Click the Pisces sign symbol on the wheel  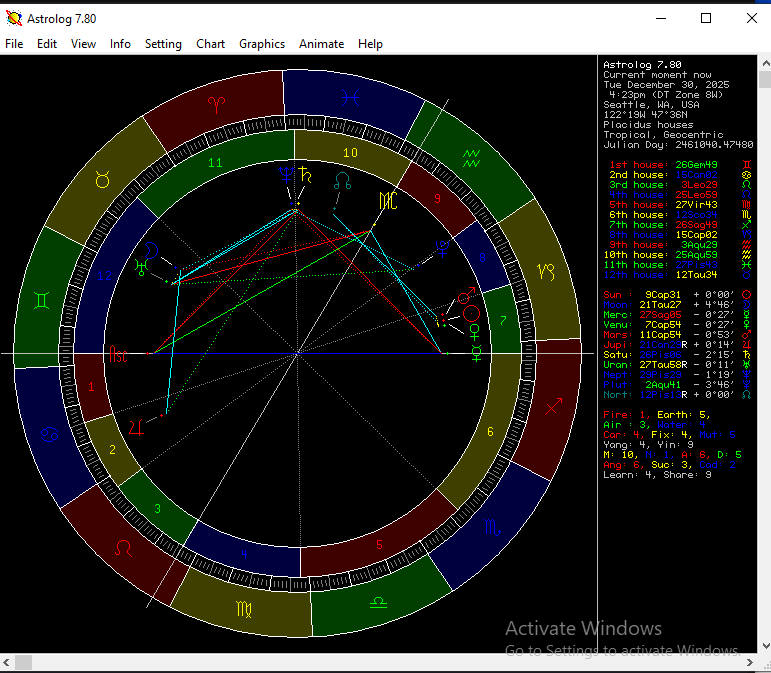(x=349, y=97)
